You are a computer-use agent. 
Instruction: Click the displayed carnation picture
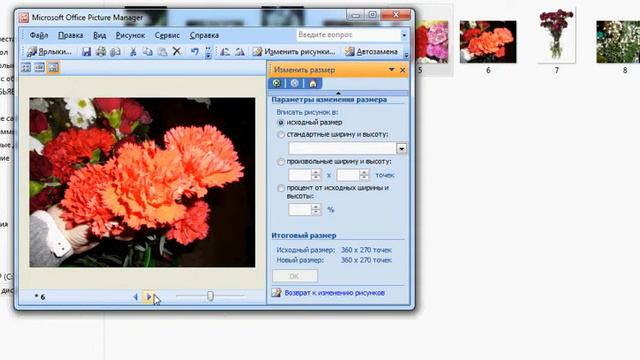142,182
